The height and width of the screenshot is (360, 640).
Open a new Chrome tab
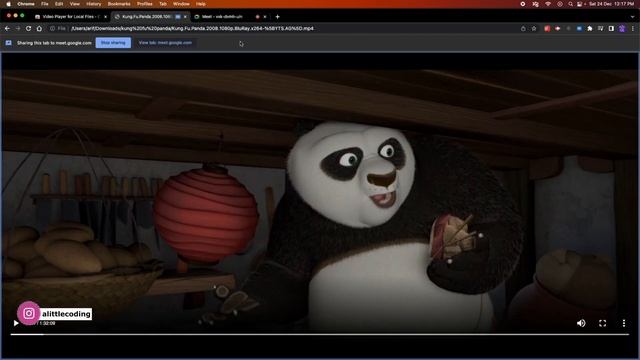(278, 17)
